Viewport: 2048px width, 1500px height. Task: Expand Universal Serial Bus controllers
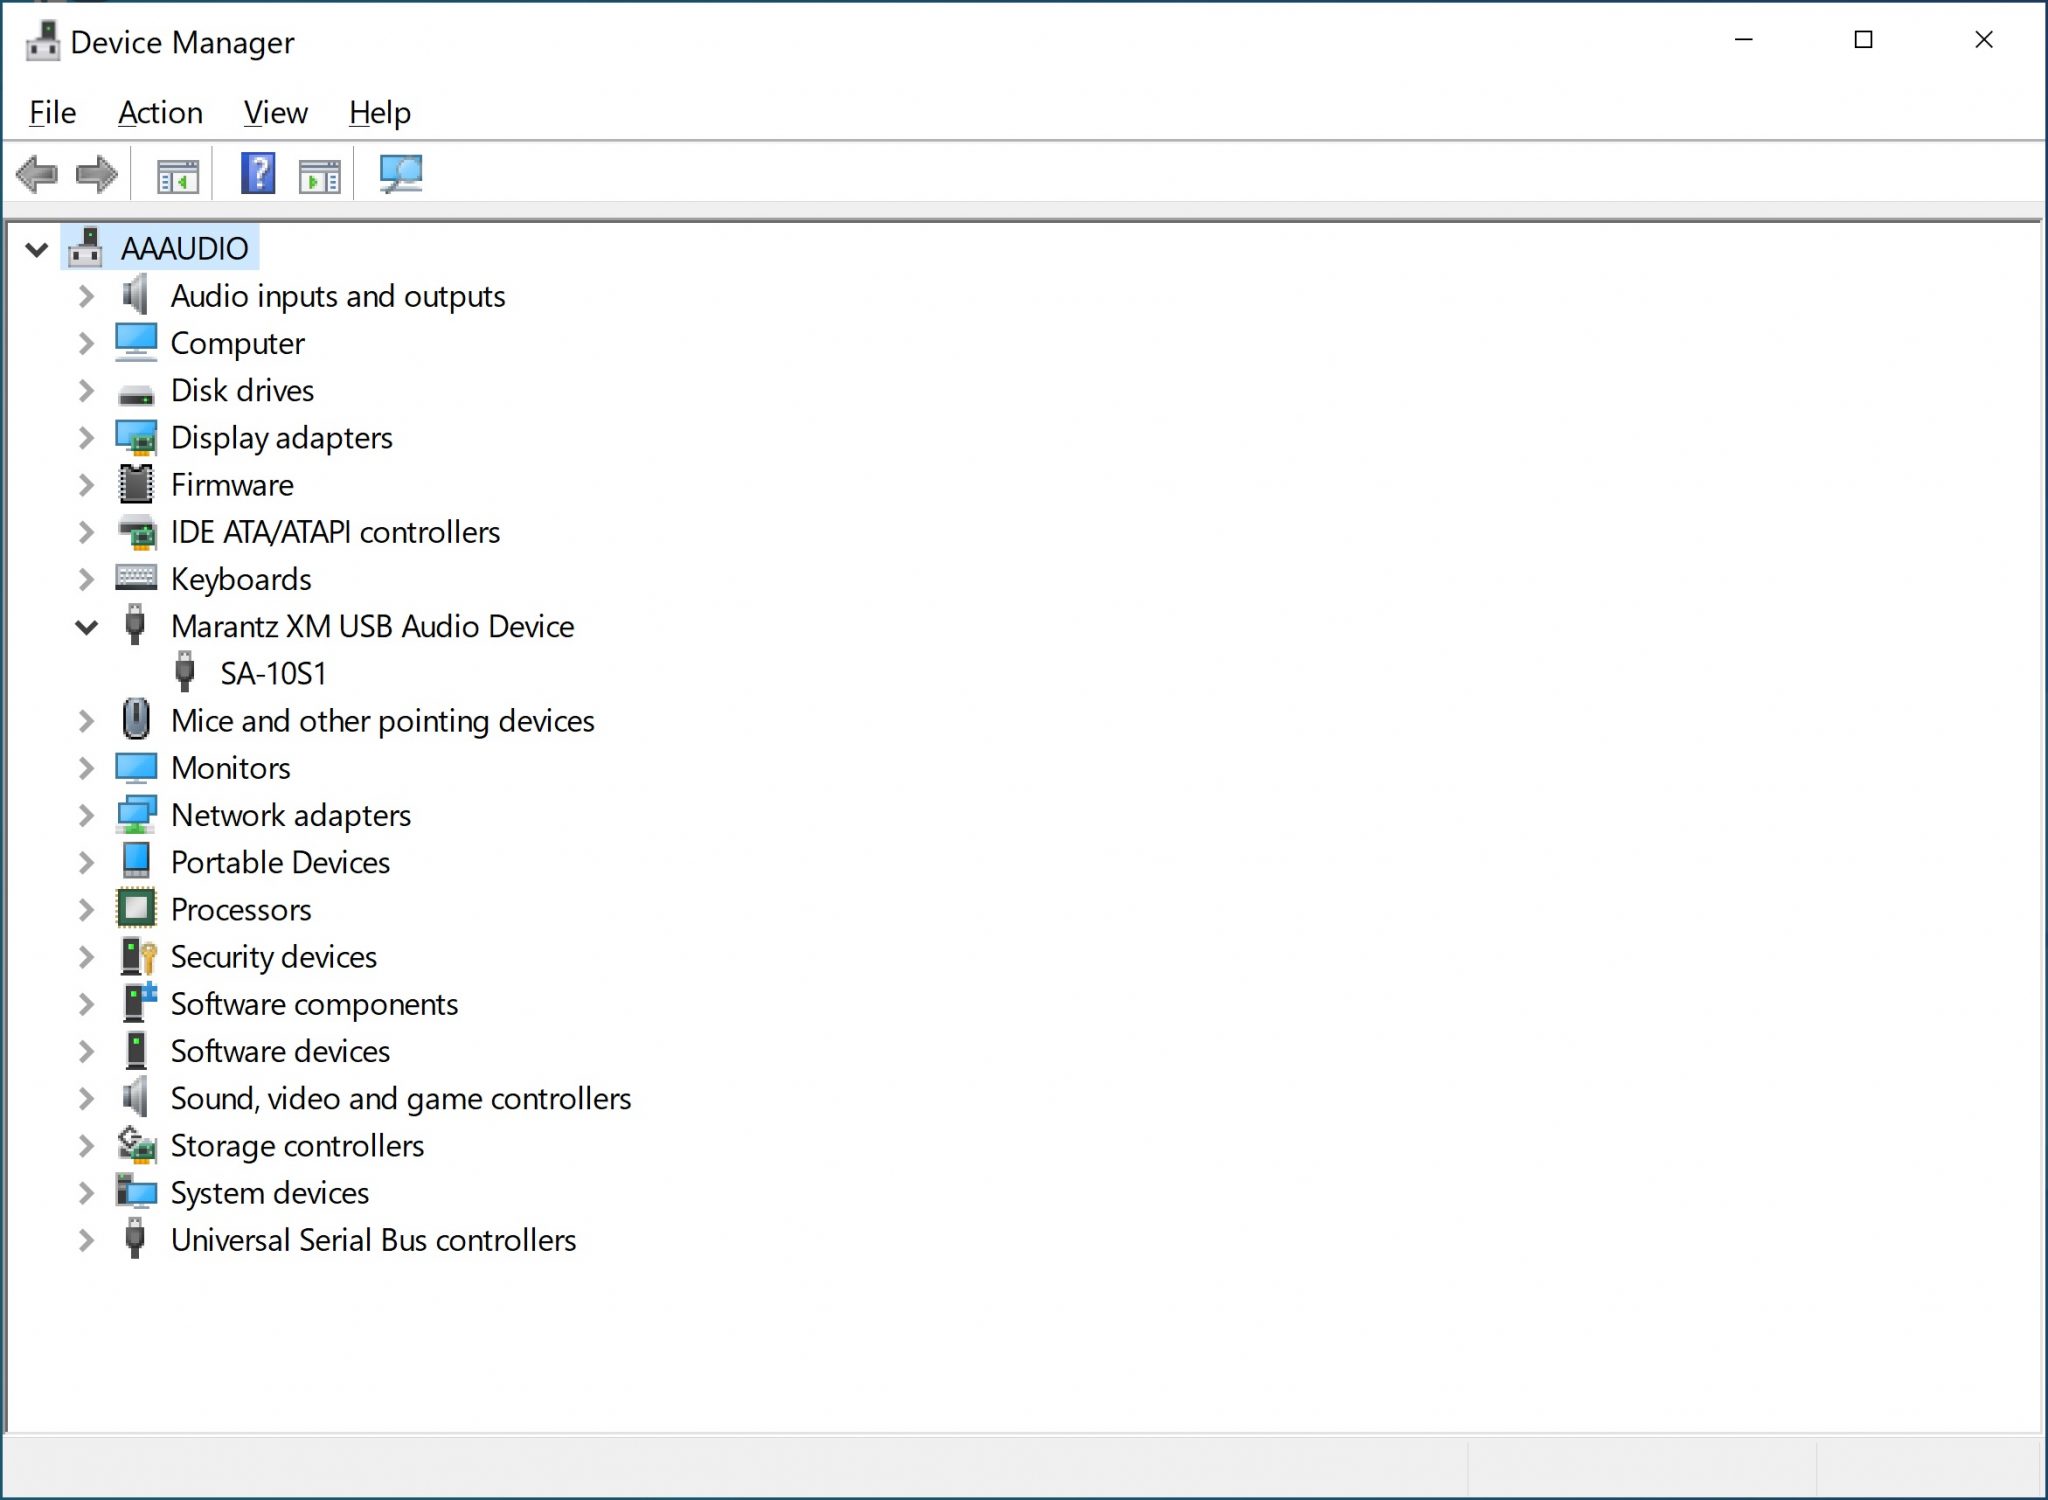[86, 1240]
